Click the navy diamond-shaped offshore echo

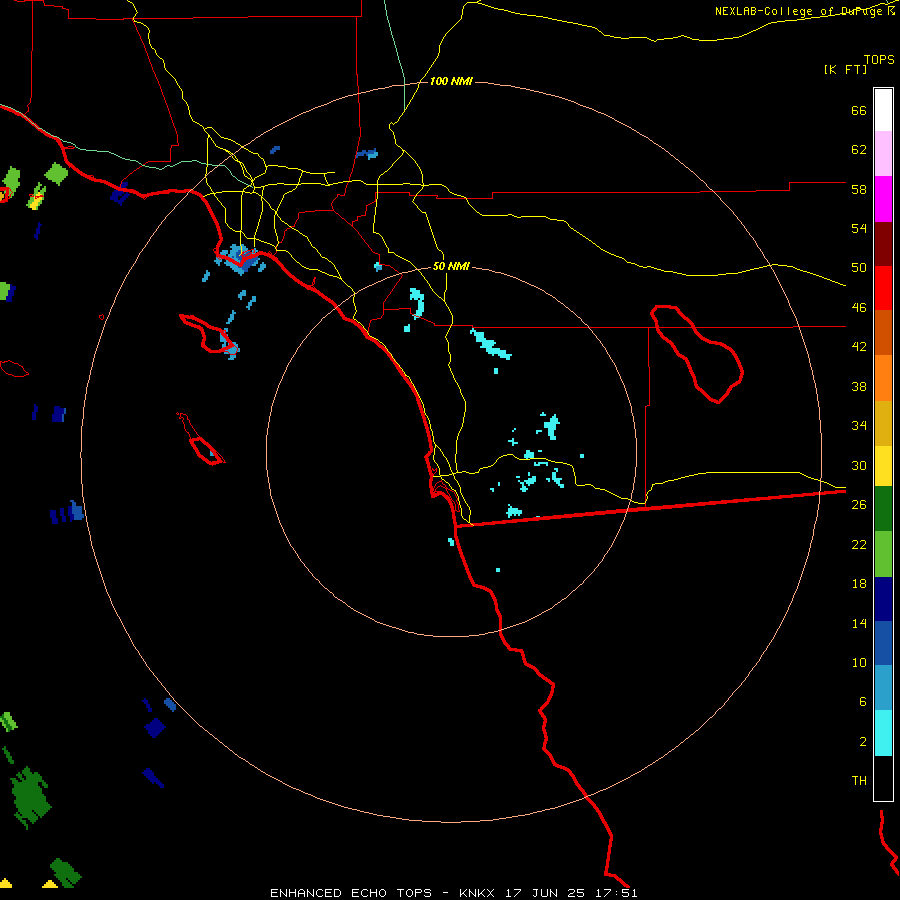tap(155, 727)
